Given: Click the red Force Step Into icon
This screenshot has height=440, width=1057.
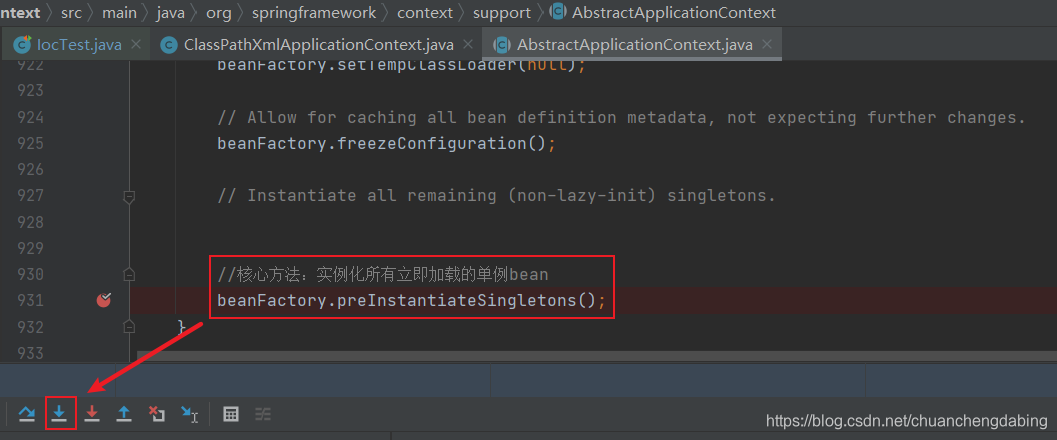Looking at the screenshot, I should coord(92,414).
